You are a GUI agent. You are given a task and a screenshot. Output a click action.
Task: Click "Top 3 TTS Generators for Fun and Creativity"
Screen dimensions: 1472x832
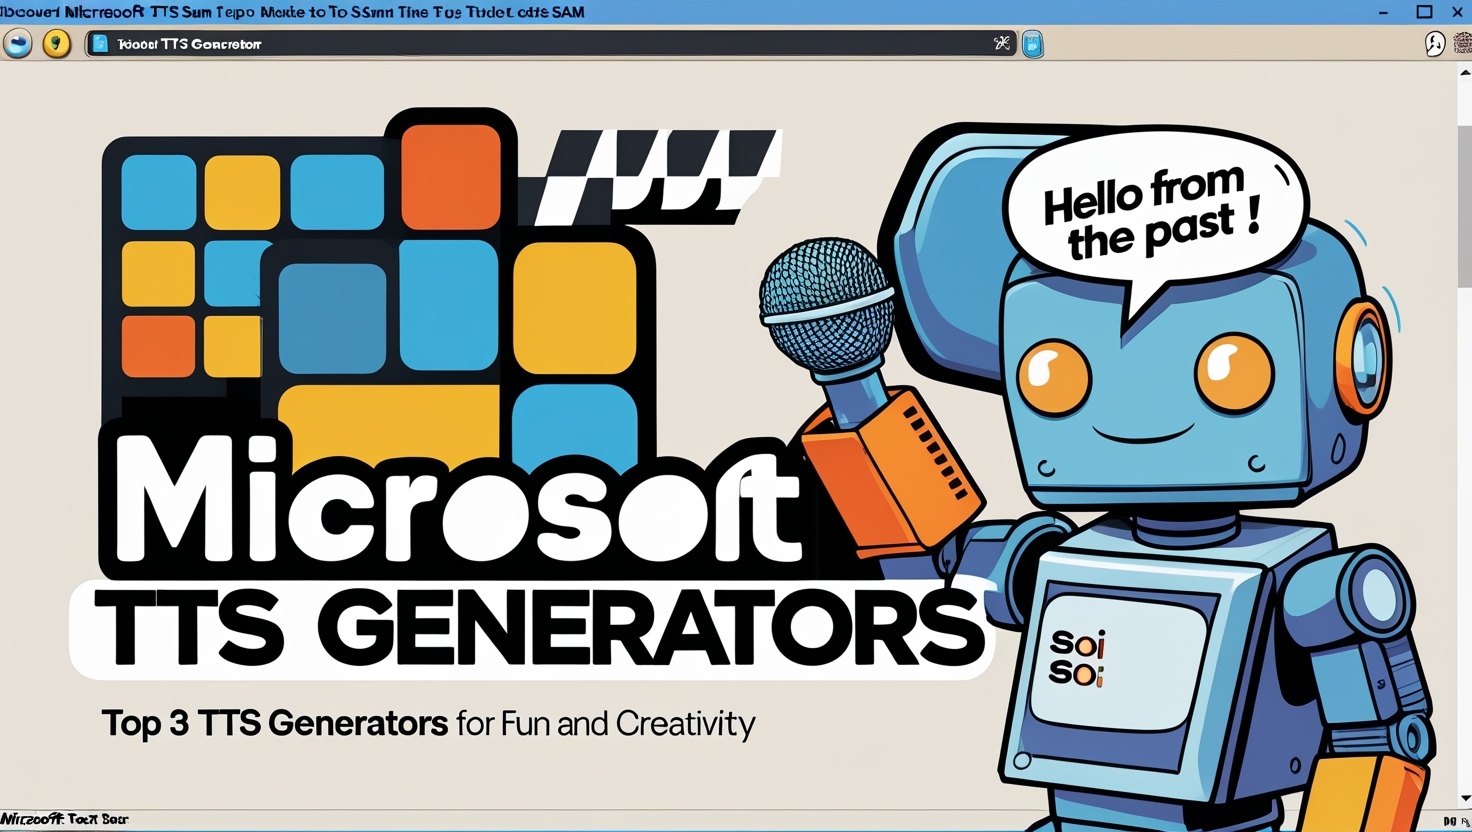click(x=428, y=723)
